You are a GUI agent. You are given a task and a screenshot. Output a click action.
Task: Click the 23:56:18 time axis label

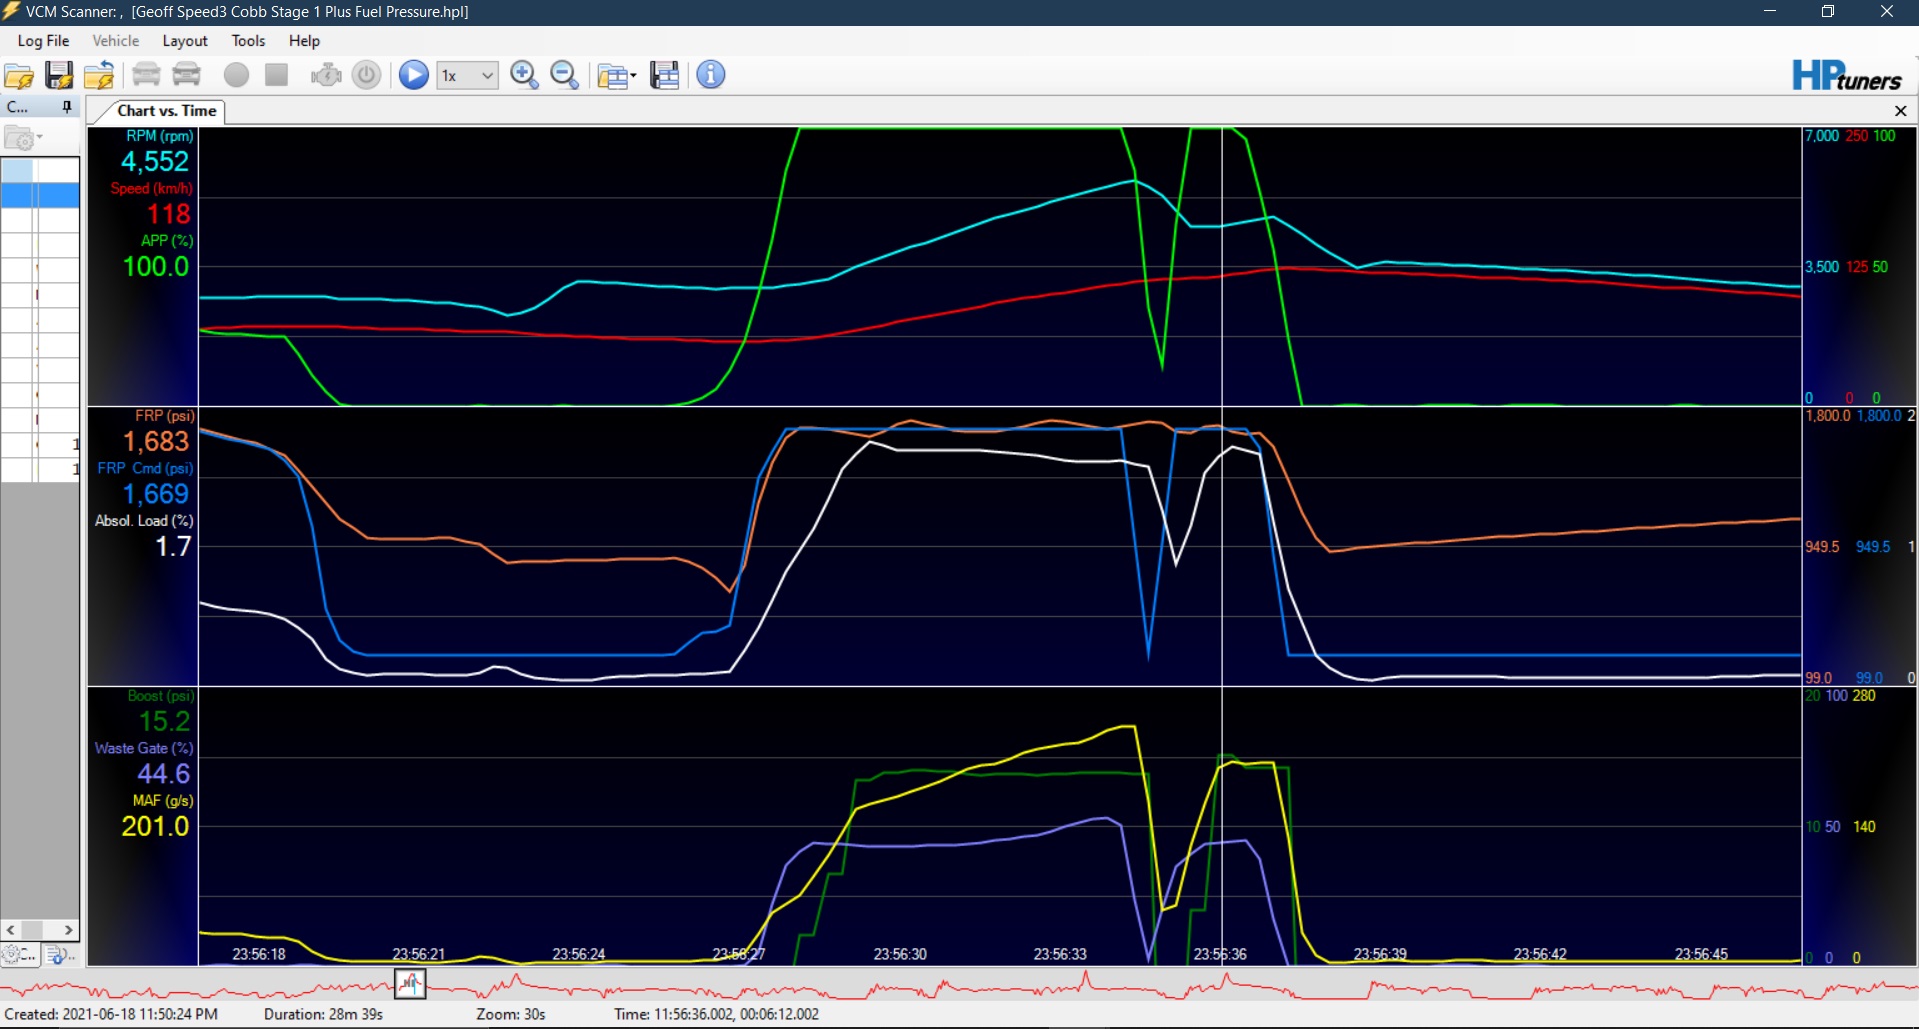tap(259, 954)
